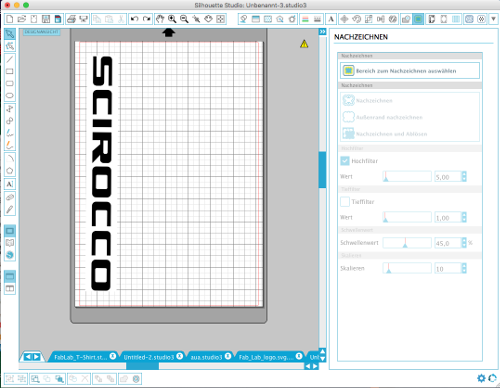Screen dimensions: 500x388
Task: Pick the Draw a Rectangle tool
Action: (x=10, y=71)
